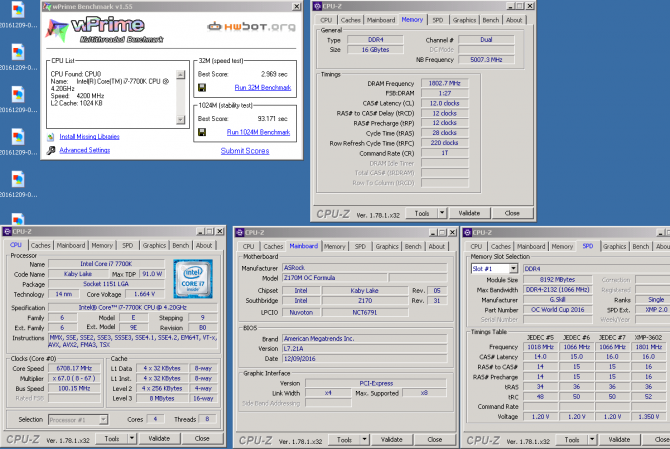Open the Processor #1 selection dropdown
Viewport: 670px width, 449px height.
tap(103, 420)
